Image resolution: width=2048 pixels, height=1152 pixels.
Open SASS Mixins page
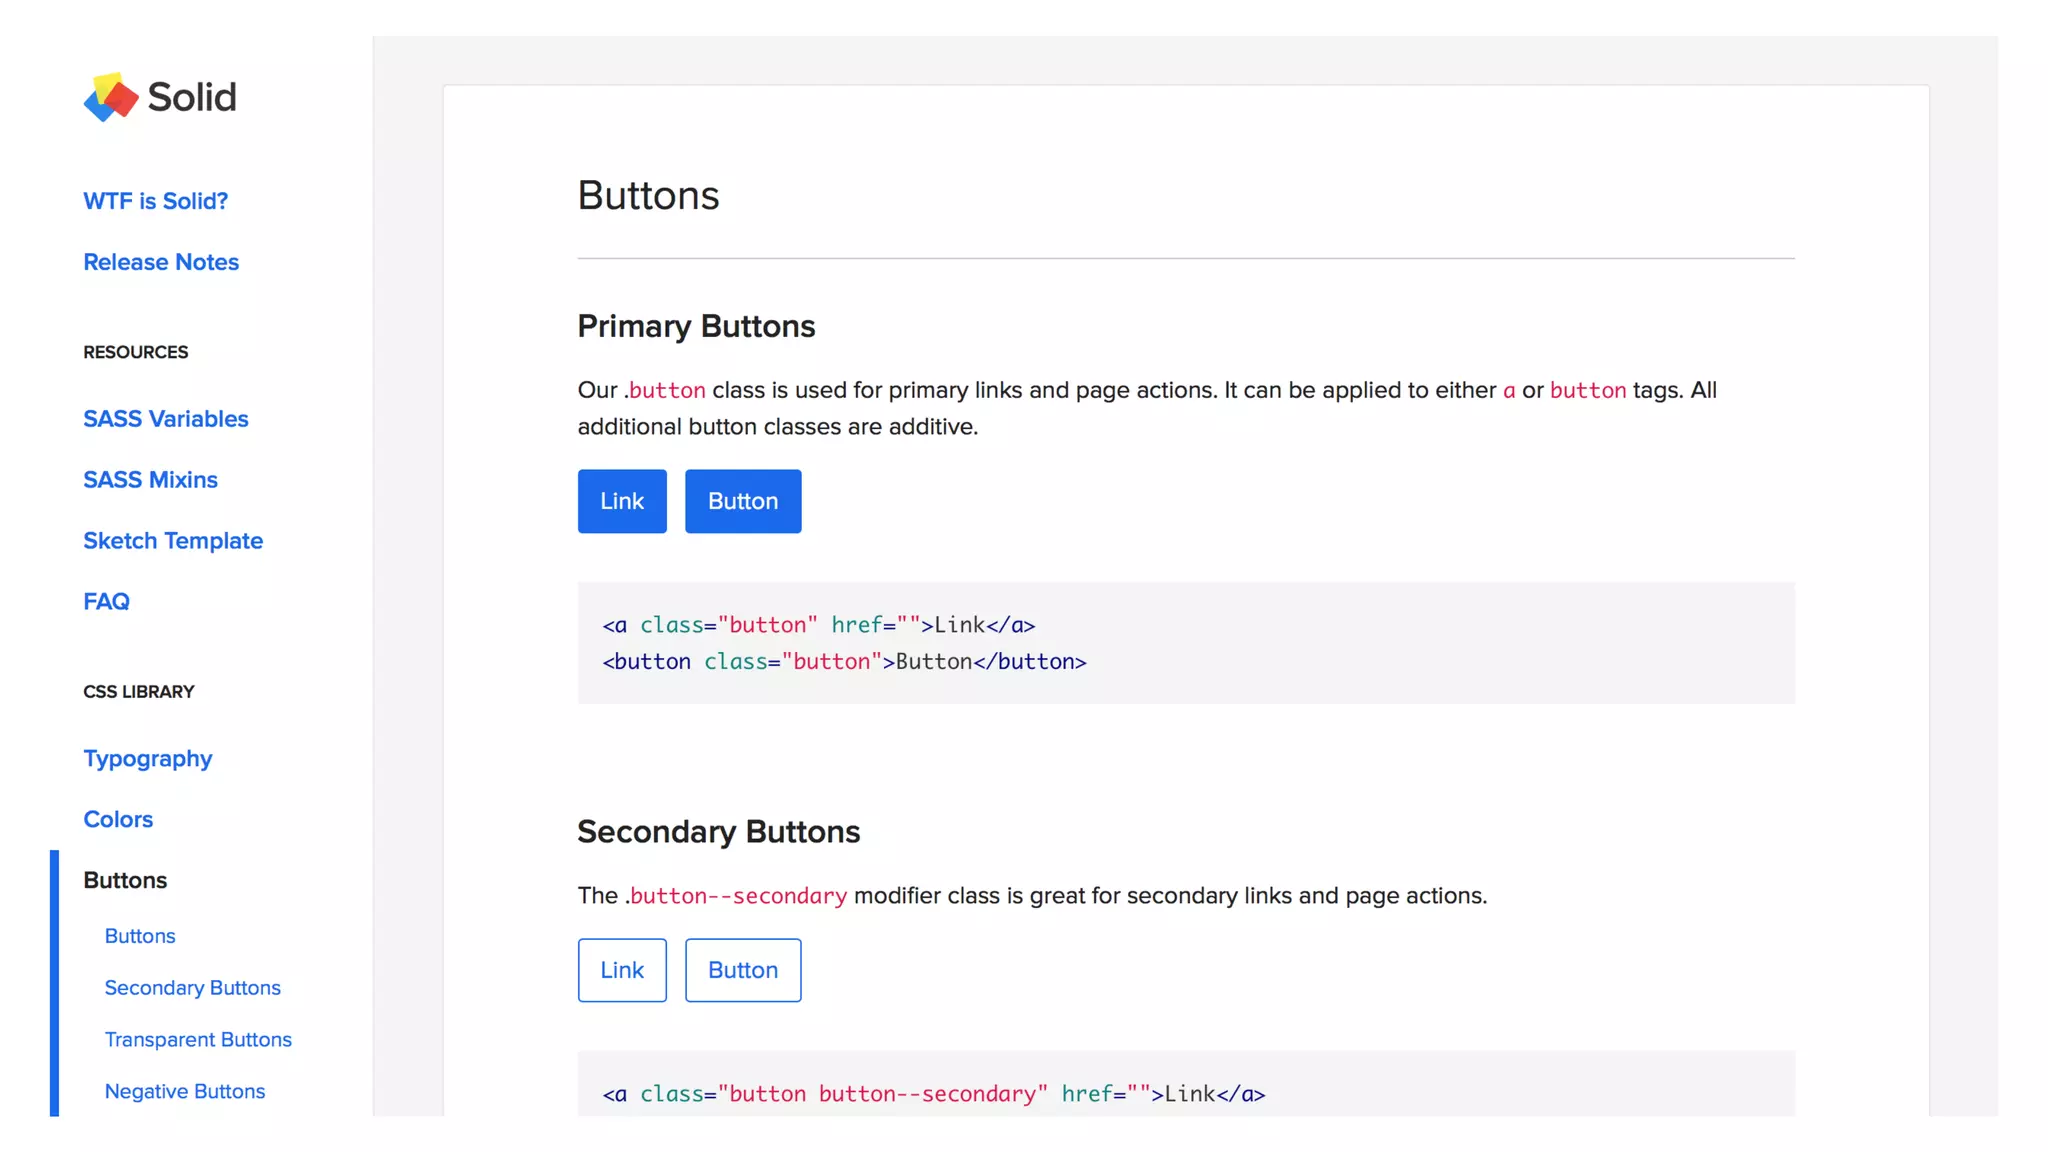[x=150, y=480]
